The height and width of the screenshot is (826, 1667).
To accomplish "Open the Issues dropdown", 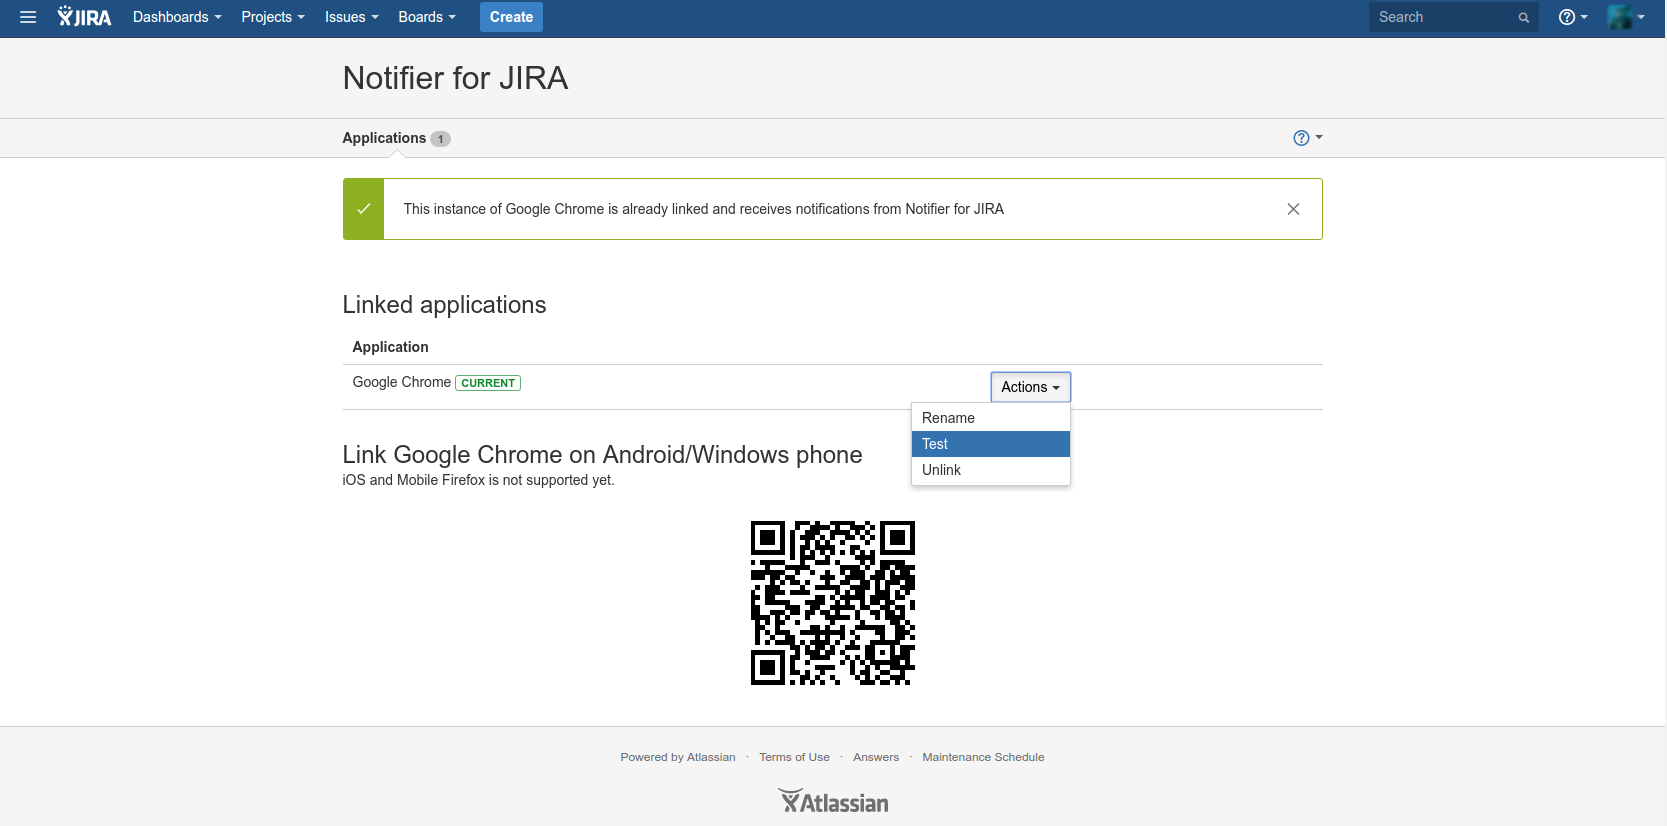I will pos(351,17).
